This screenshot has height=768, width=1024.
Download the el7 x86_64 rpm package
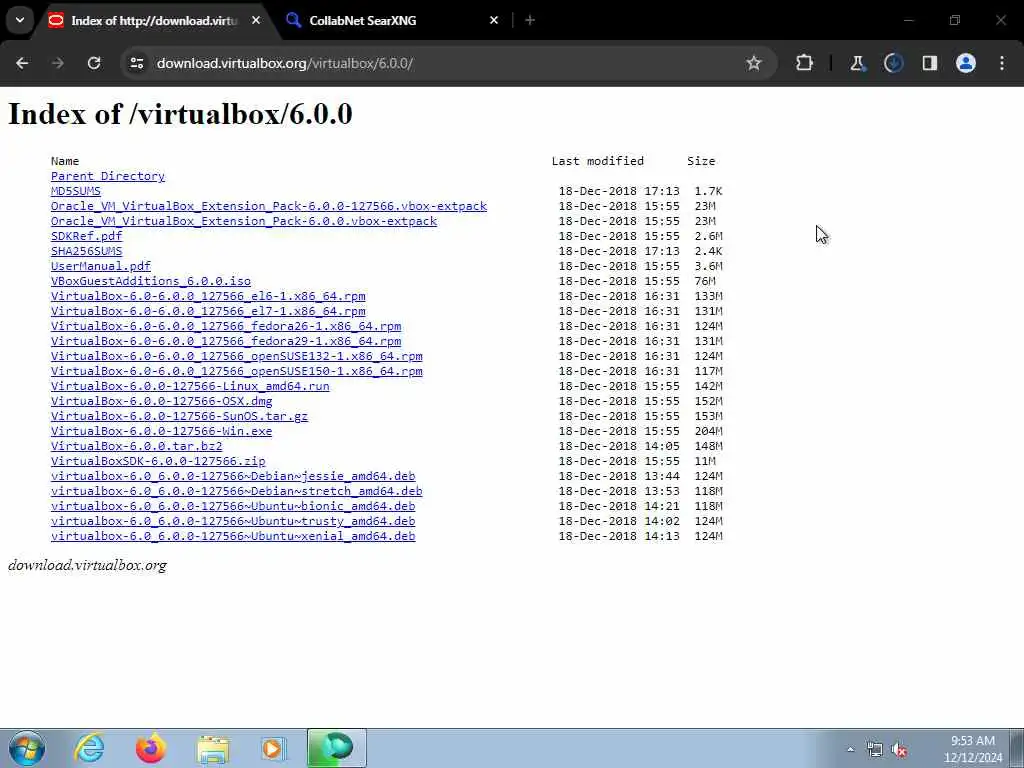coord(208,312)
